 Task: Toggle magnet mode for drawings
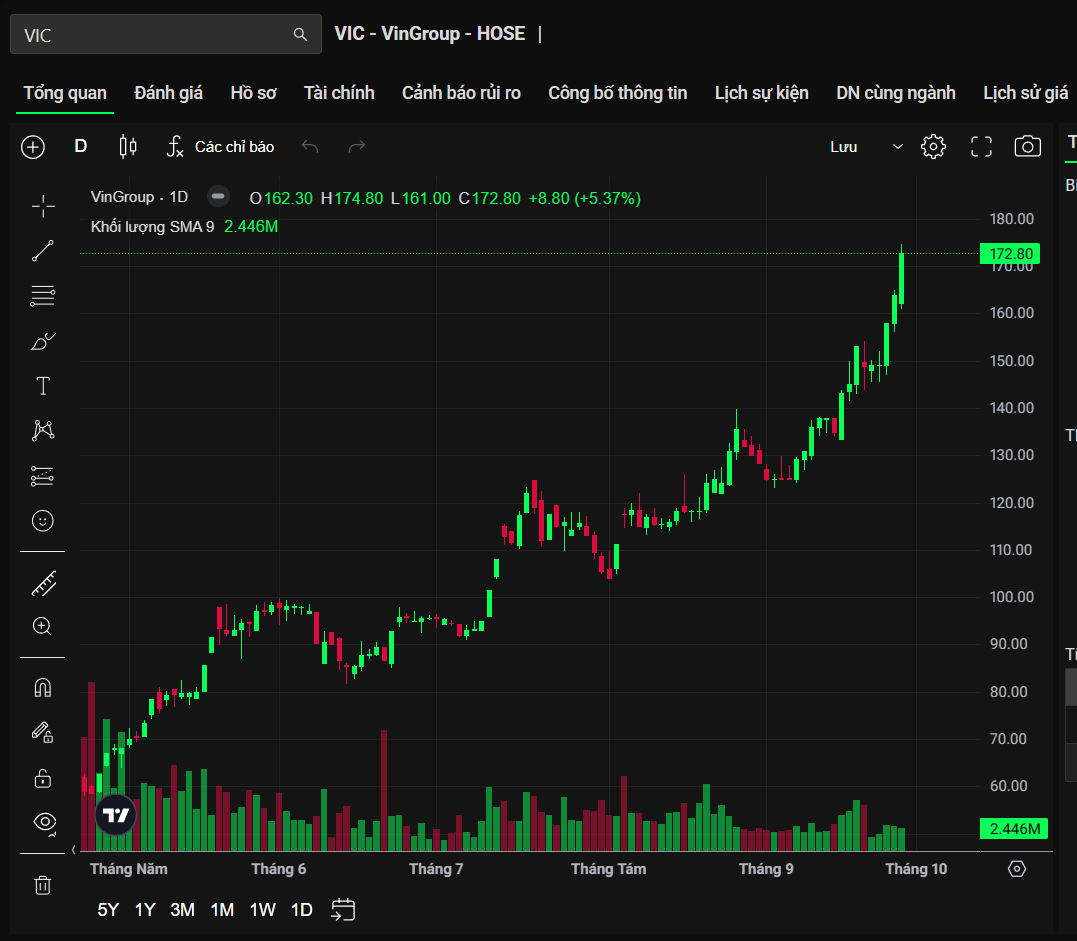tap(43, 688)
